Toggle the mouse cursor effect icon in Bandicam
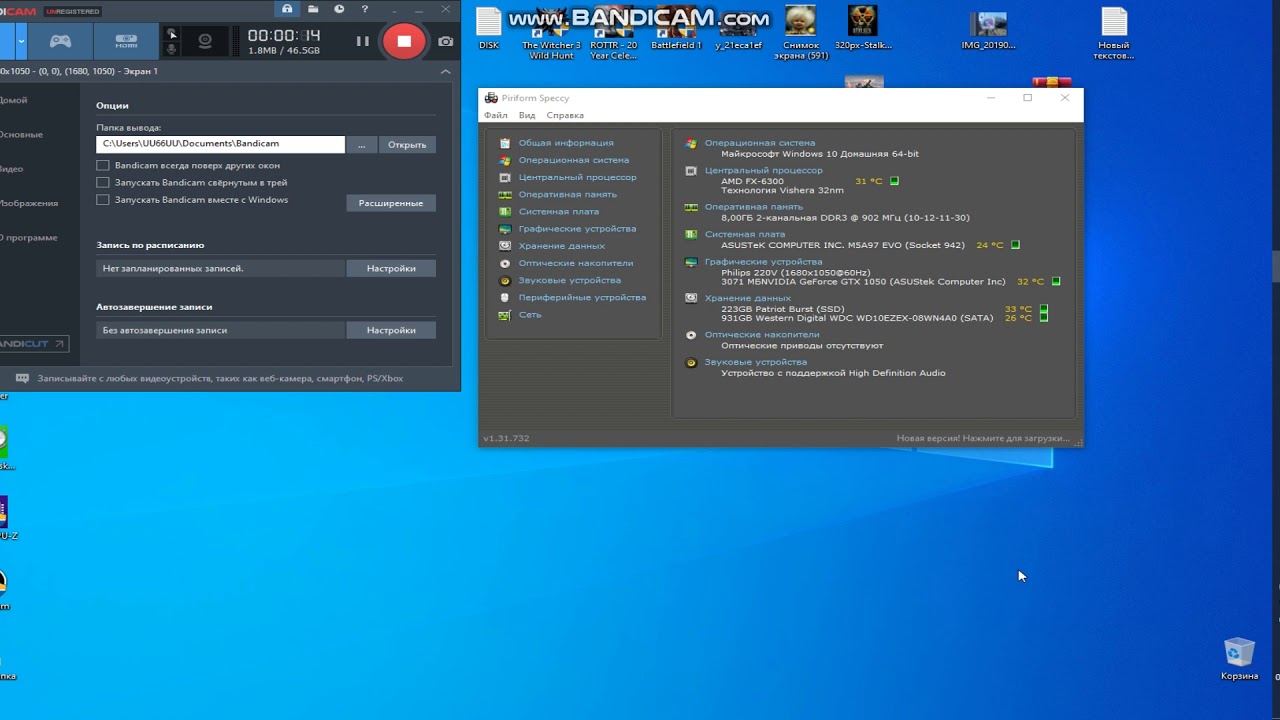Viewport: 1280px width, 720px height. click(x=172, y=33)
